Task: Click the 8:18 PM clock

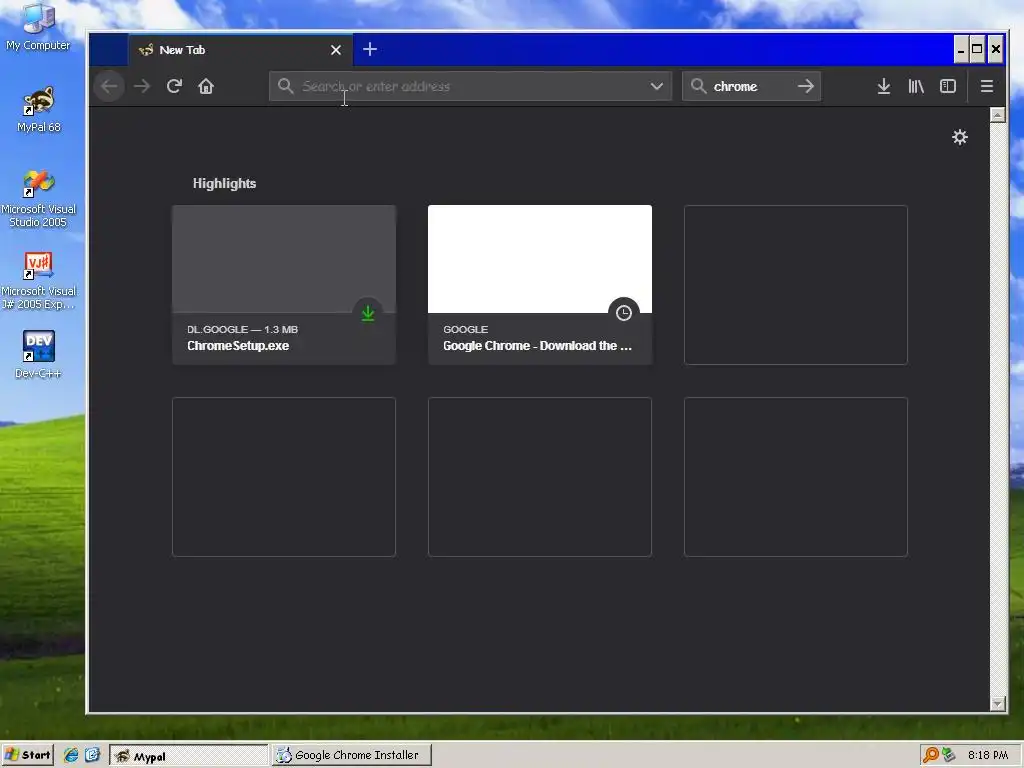Action: (x=988, y=755)
